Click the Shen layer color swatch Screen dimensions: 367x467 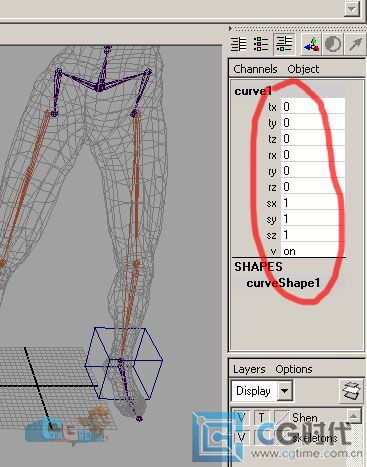tap(282, 417)
